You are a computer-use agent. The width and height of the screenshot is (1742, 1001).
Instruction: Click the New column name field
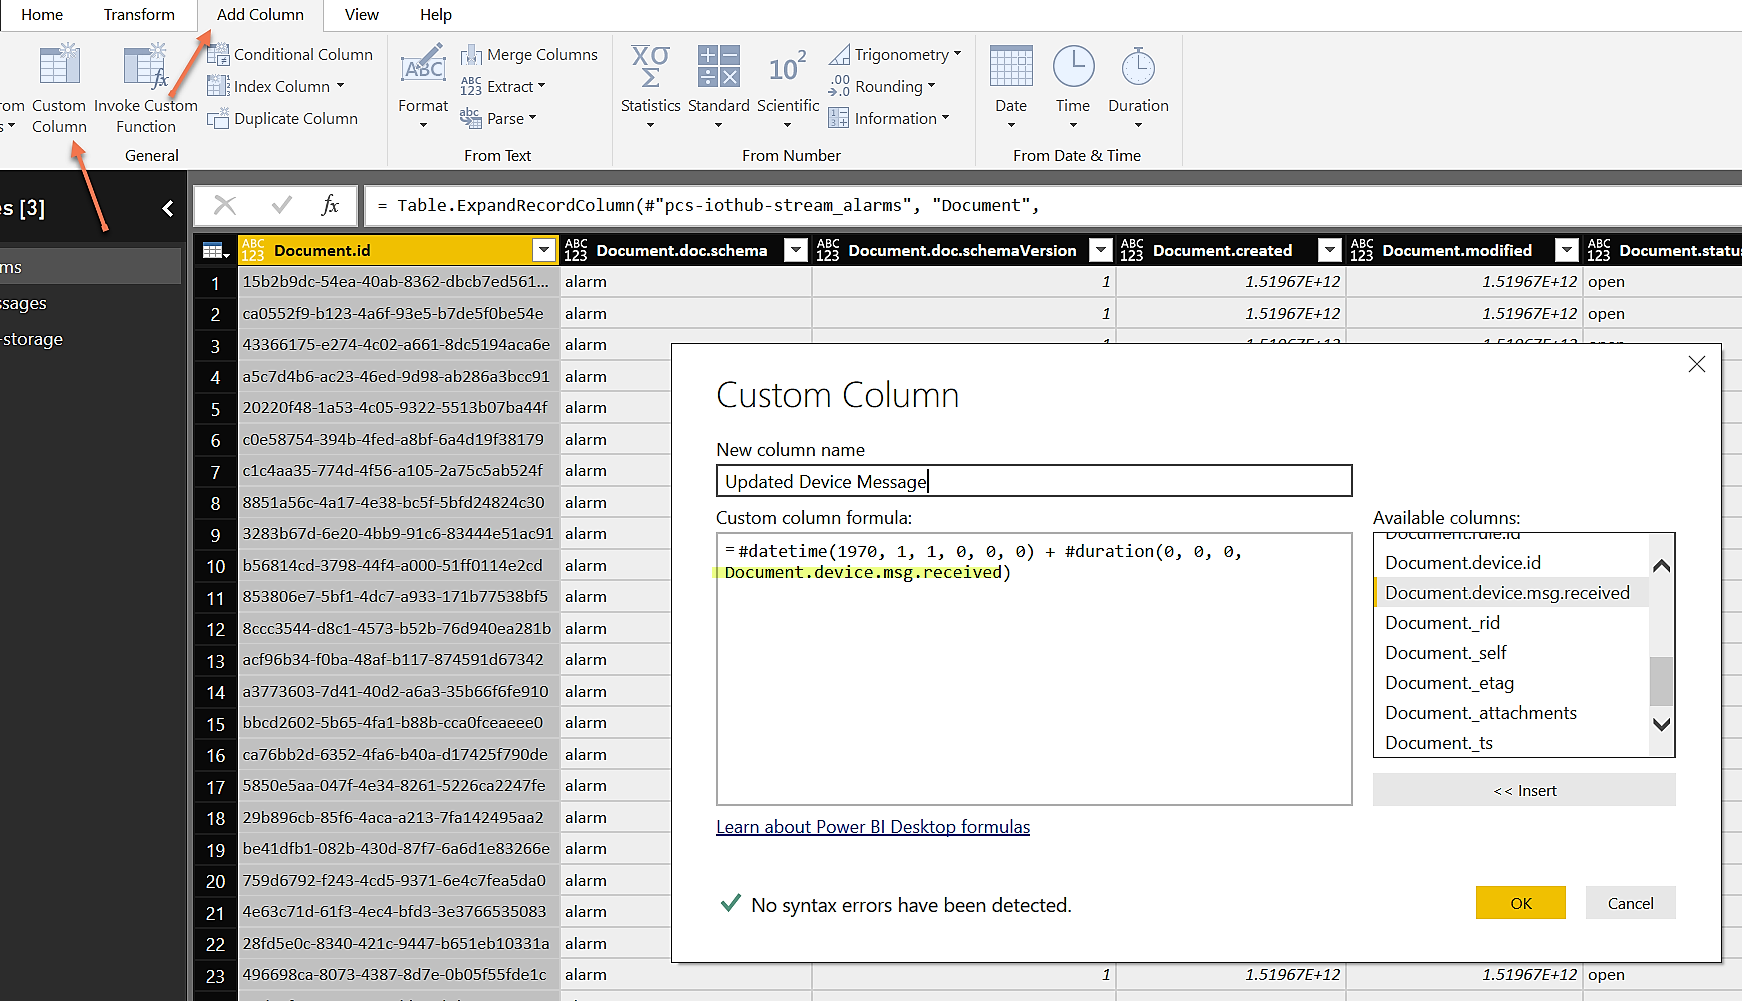[x=1033, y=481]
